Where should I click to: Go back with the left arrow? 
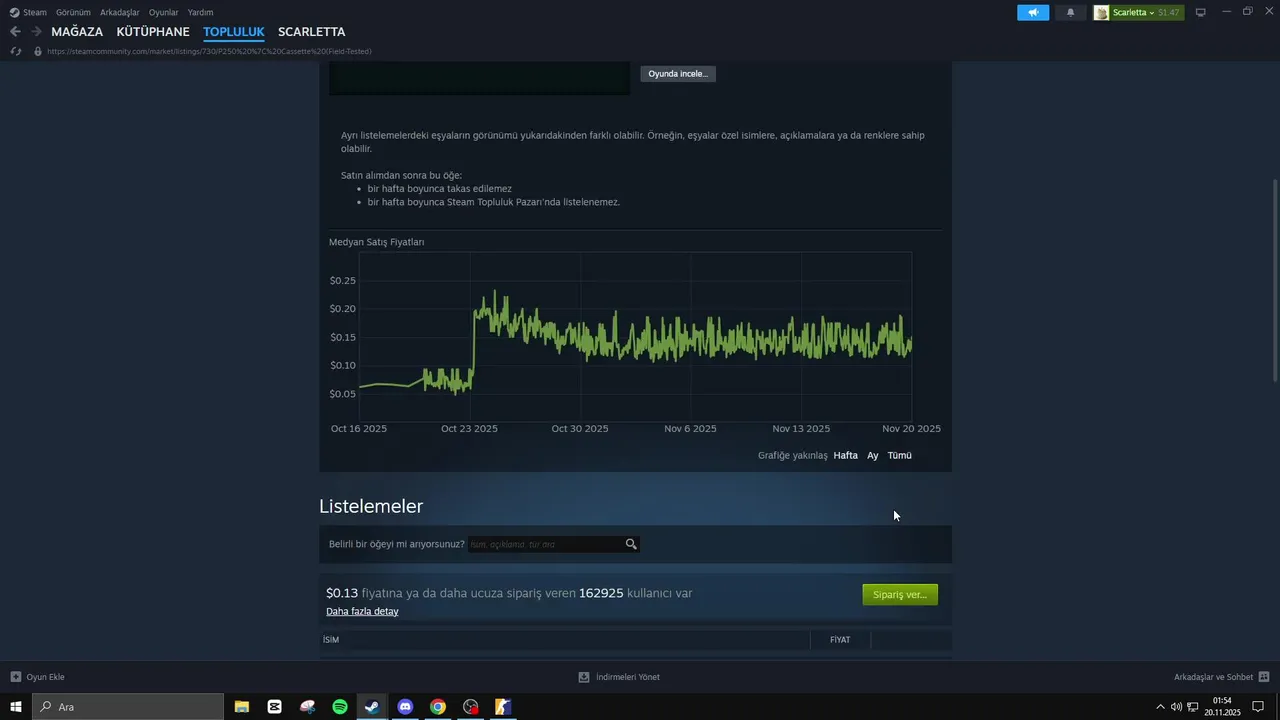tap(15, 32)
